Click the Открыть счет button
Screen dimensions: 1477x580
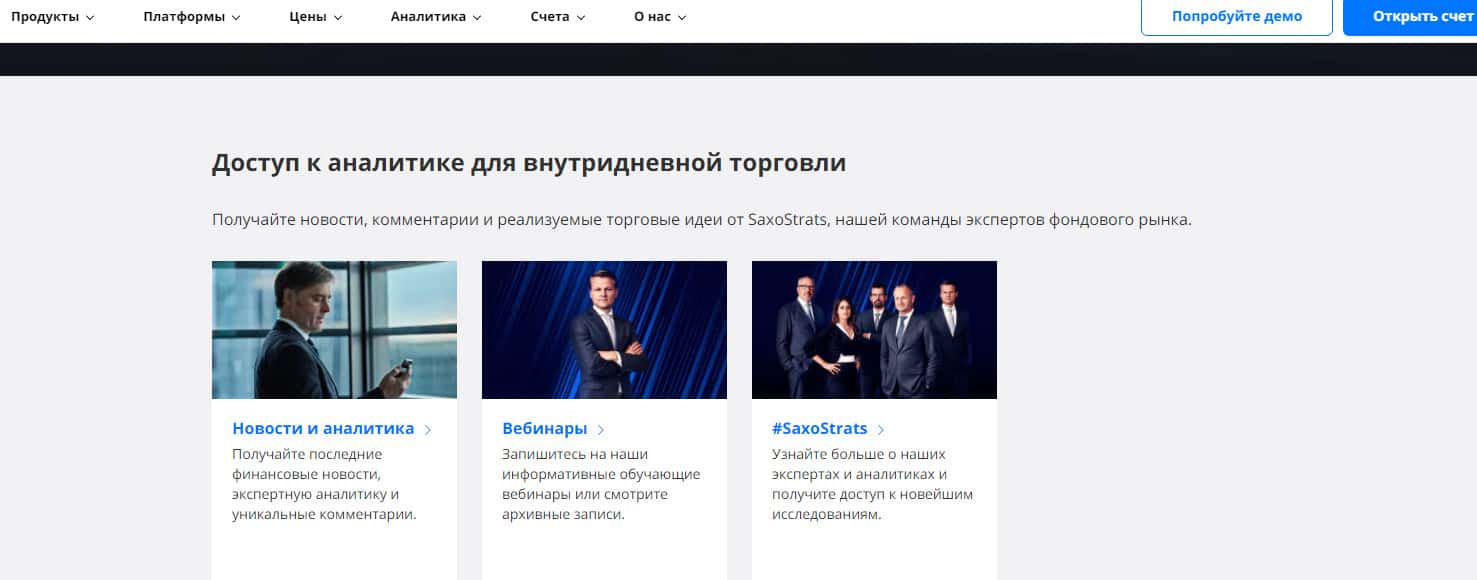[1410, 17]
